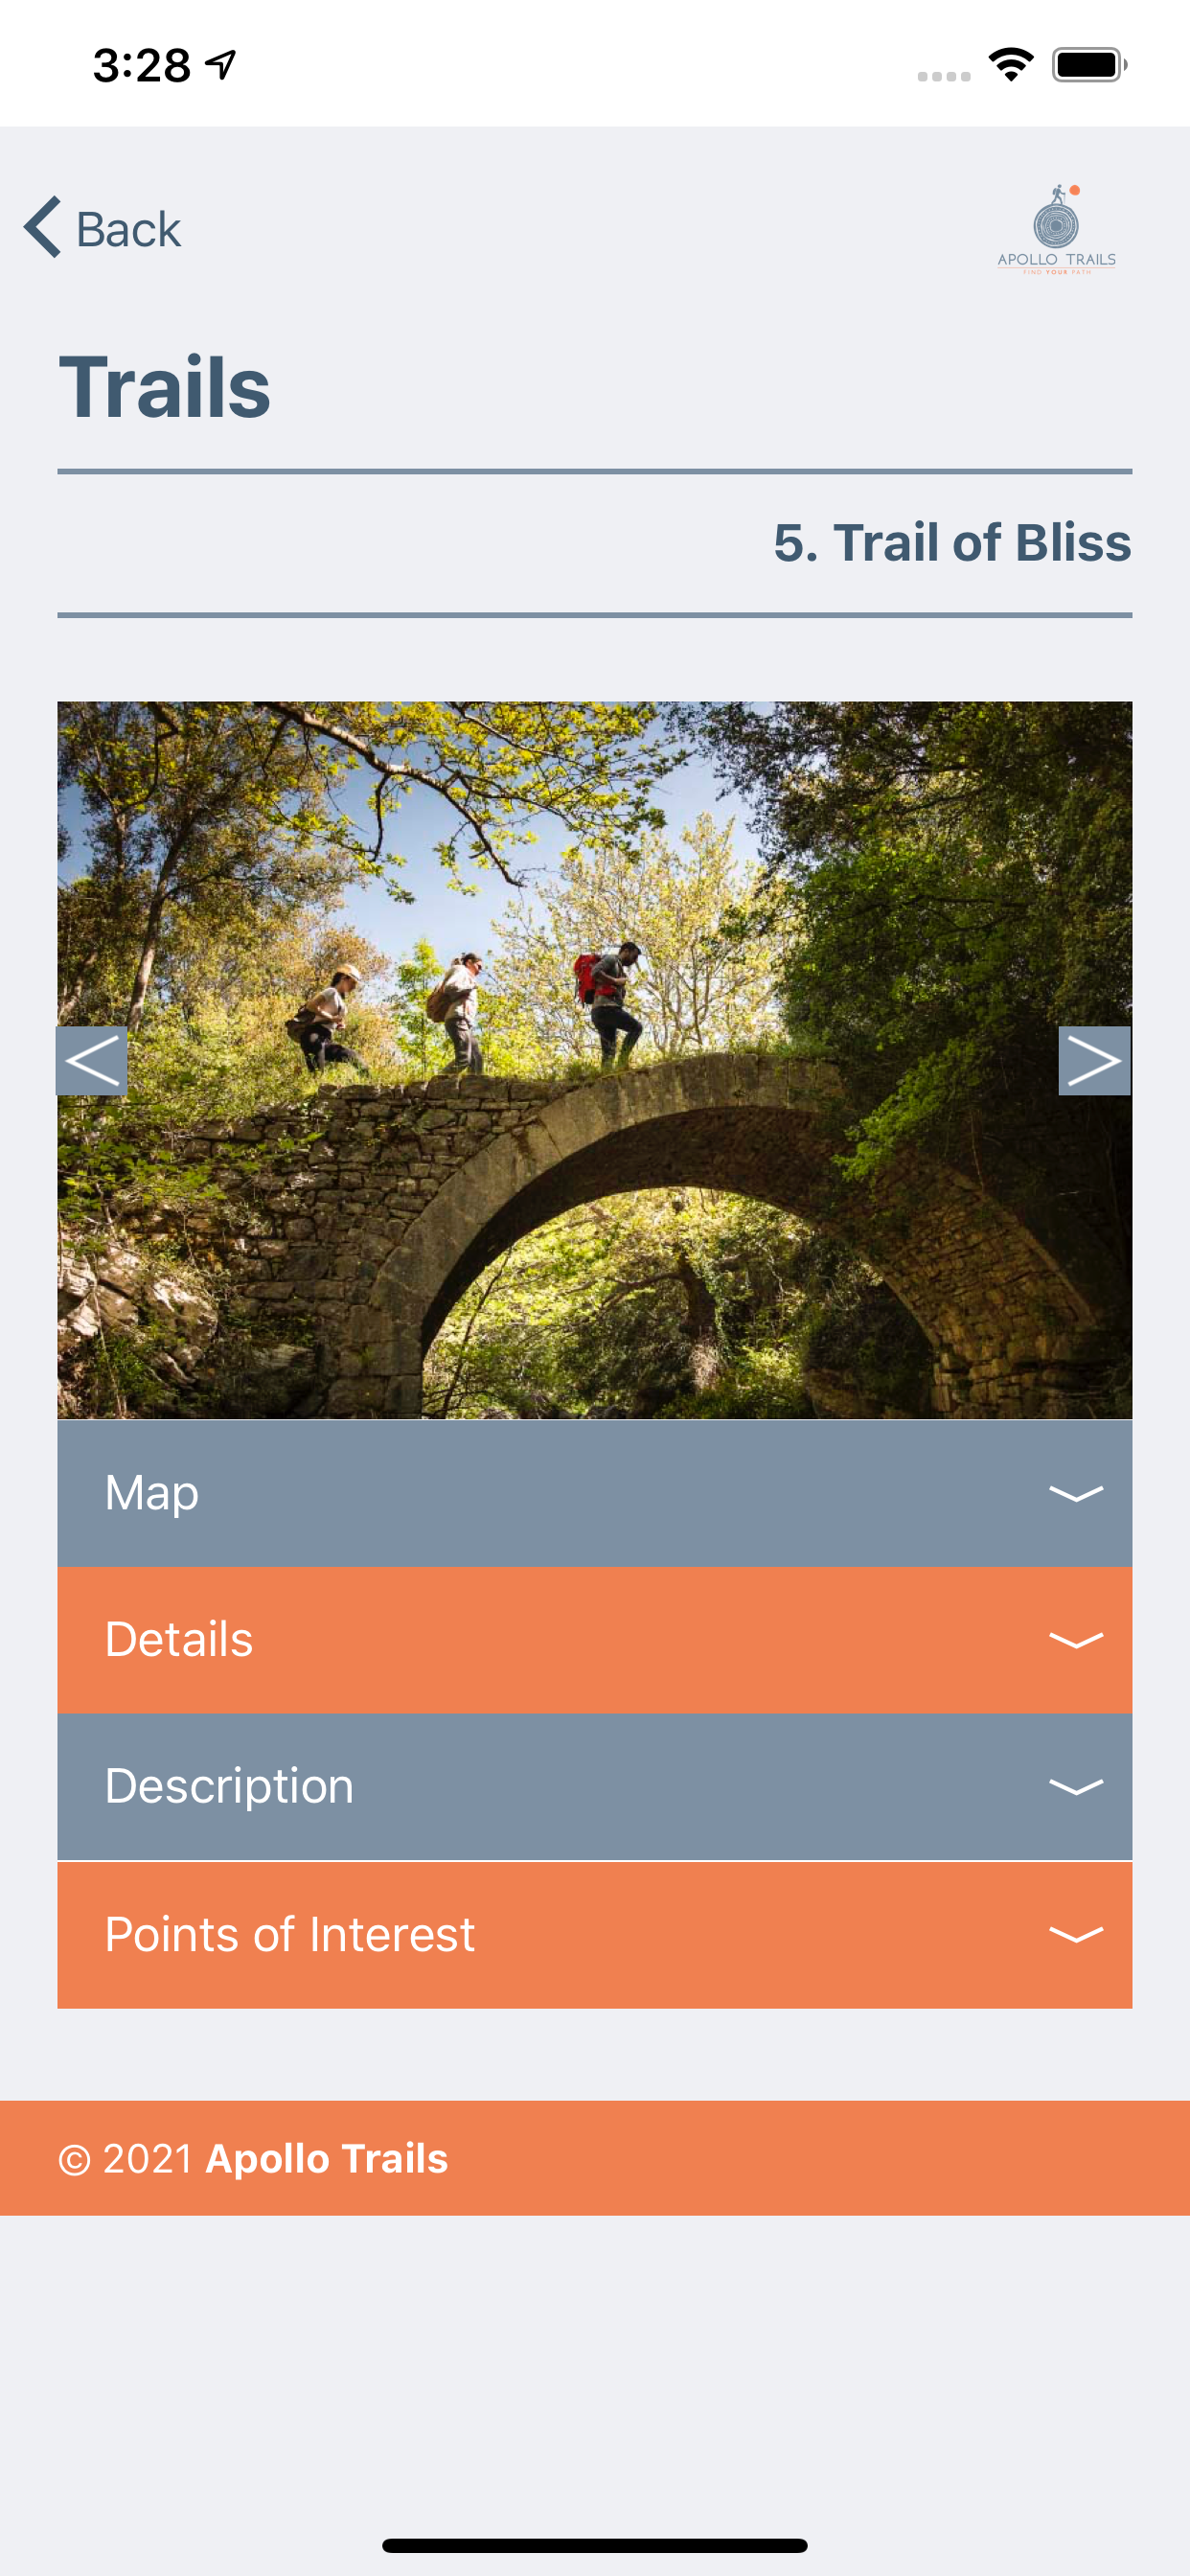Show previous photo with left arrow
Viewport: 1190px width, 2576px height.
tap(92, 1060)
